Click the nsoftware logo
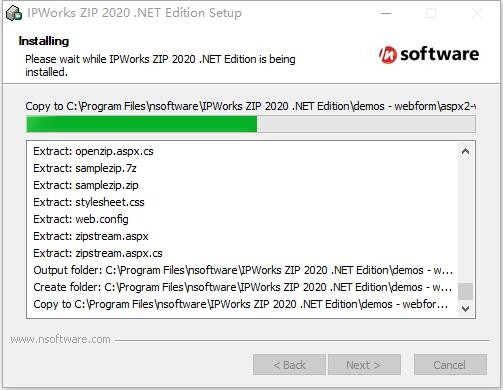 (x=429, y=54)
